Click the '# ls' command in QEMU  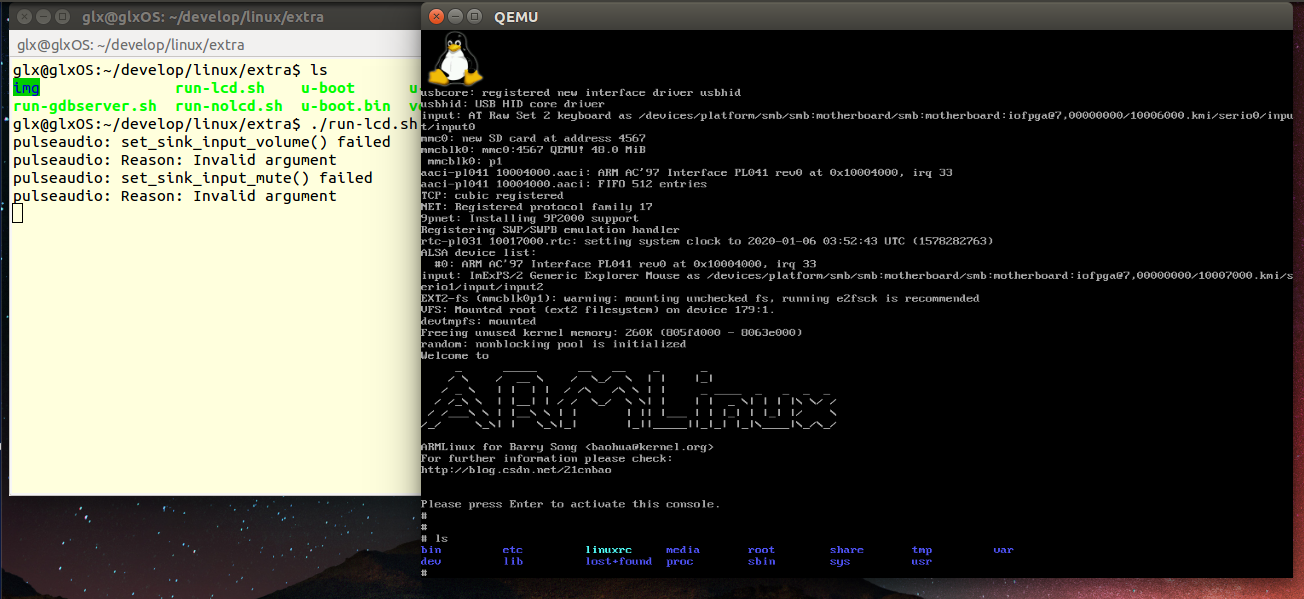[x=434, y=538]
